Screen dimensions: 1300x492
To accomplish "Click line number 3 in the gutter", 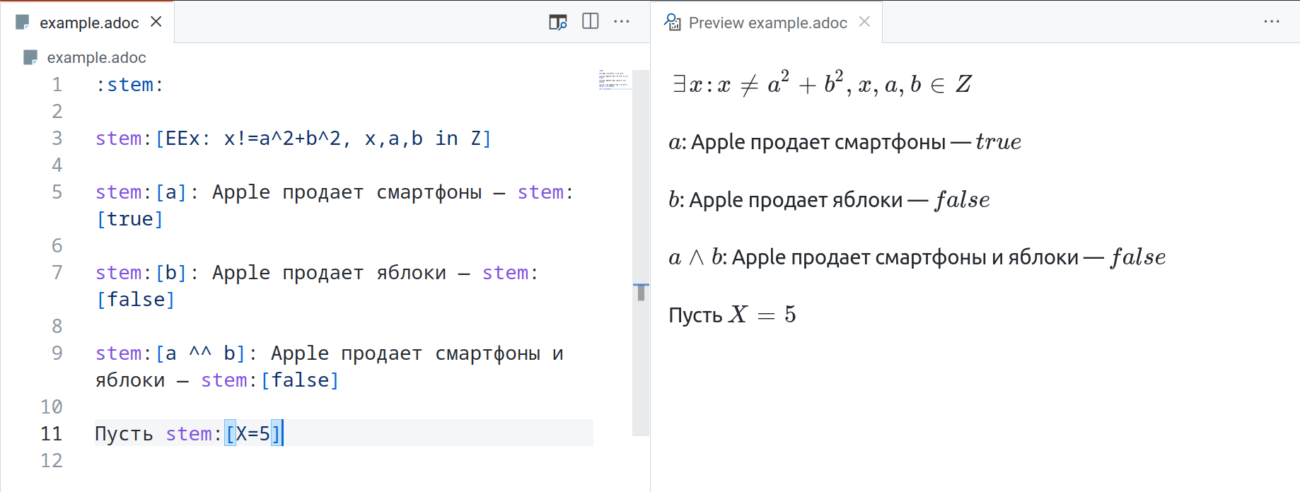I will click(56, 139).
